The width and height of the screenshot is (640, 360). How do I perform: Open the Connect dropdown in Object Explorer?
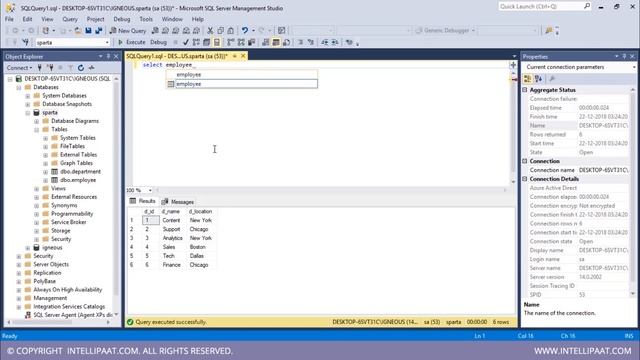(19, 68)
